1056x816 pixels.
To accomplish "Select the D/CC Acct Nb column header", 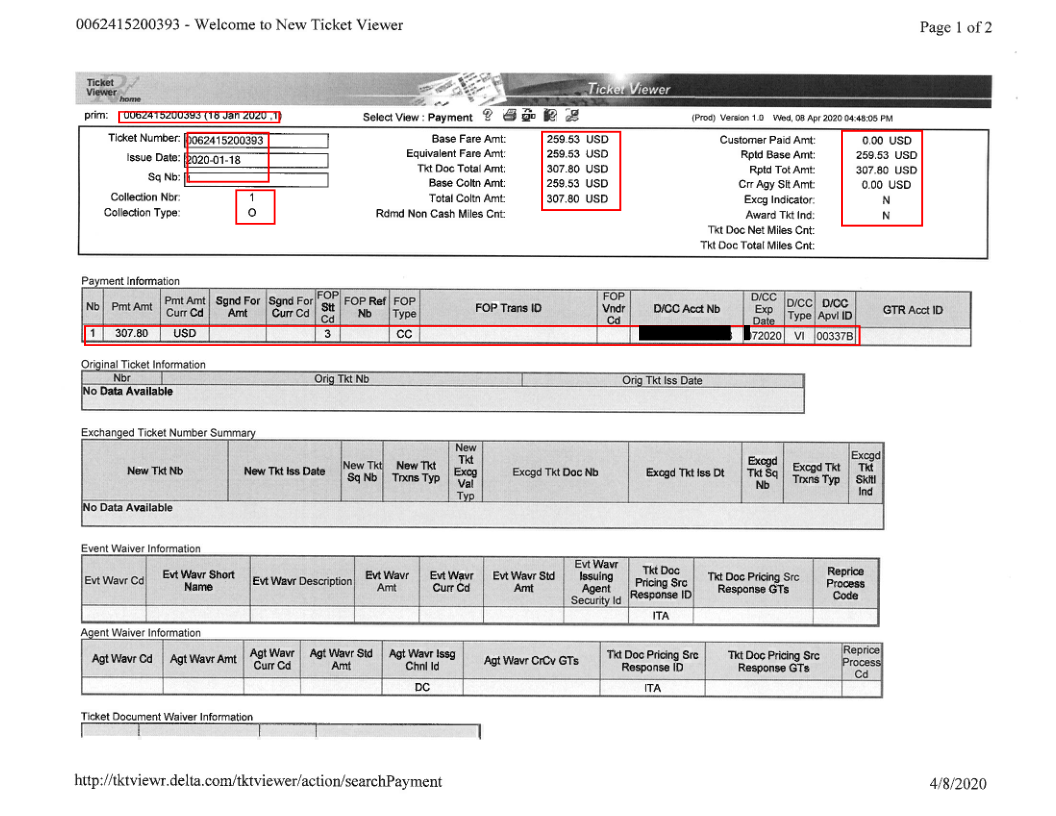I will (686, 309).
